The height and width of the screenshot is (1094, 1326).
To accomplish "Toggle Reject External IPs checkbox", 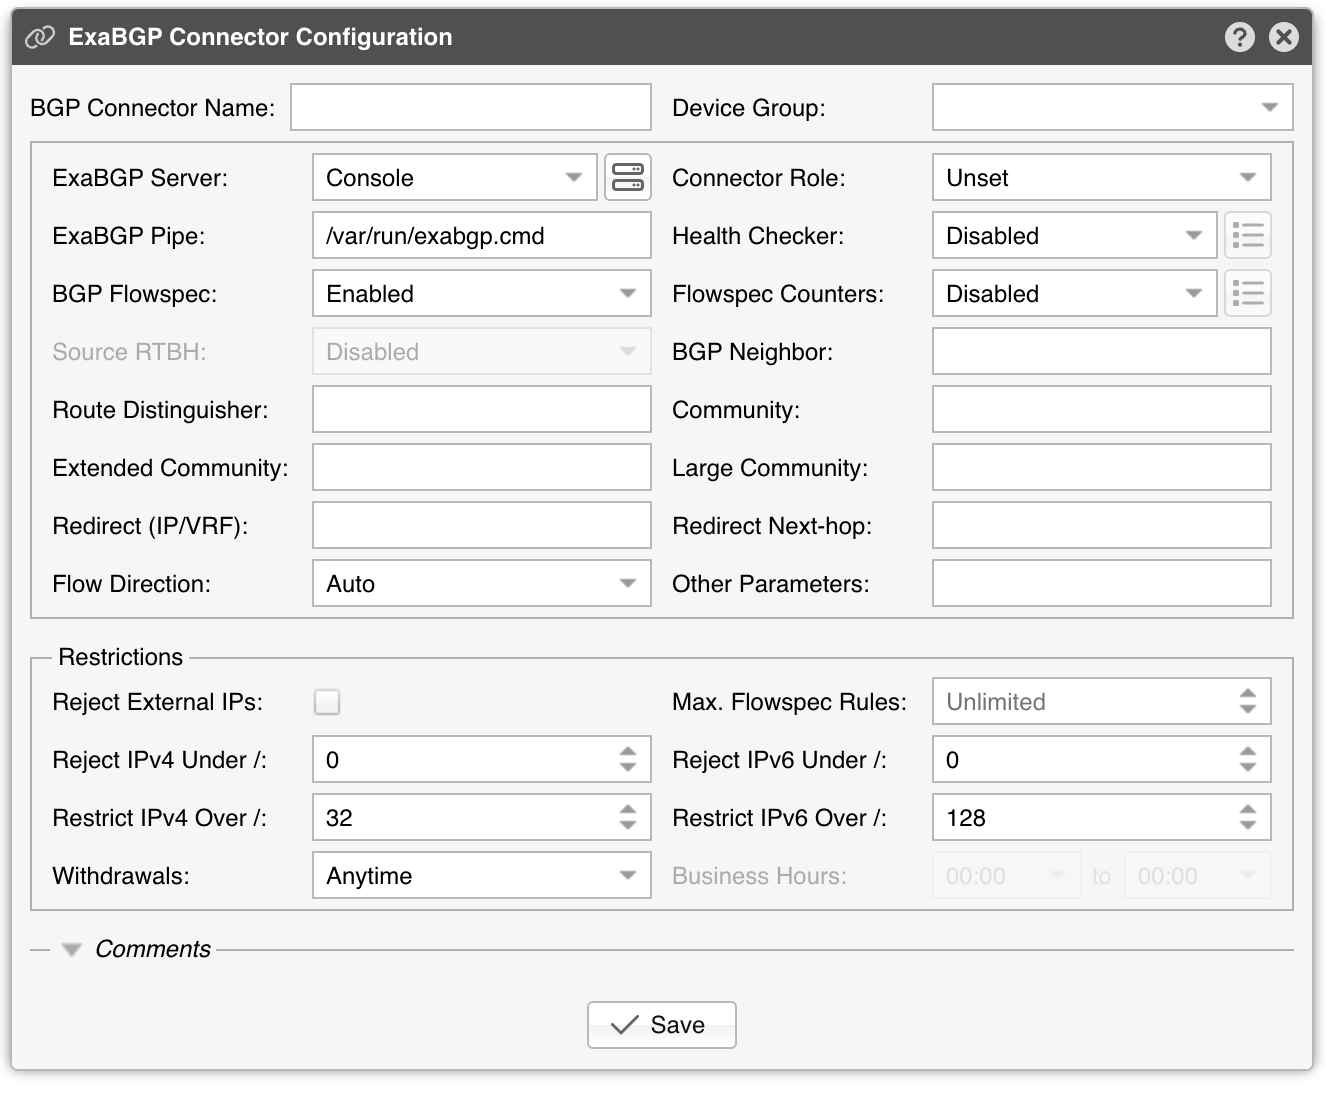I will [327, 702].
